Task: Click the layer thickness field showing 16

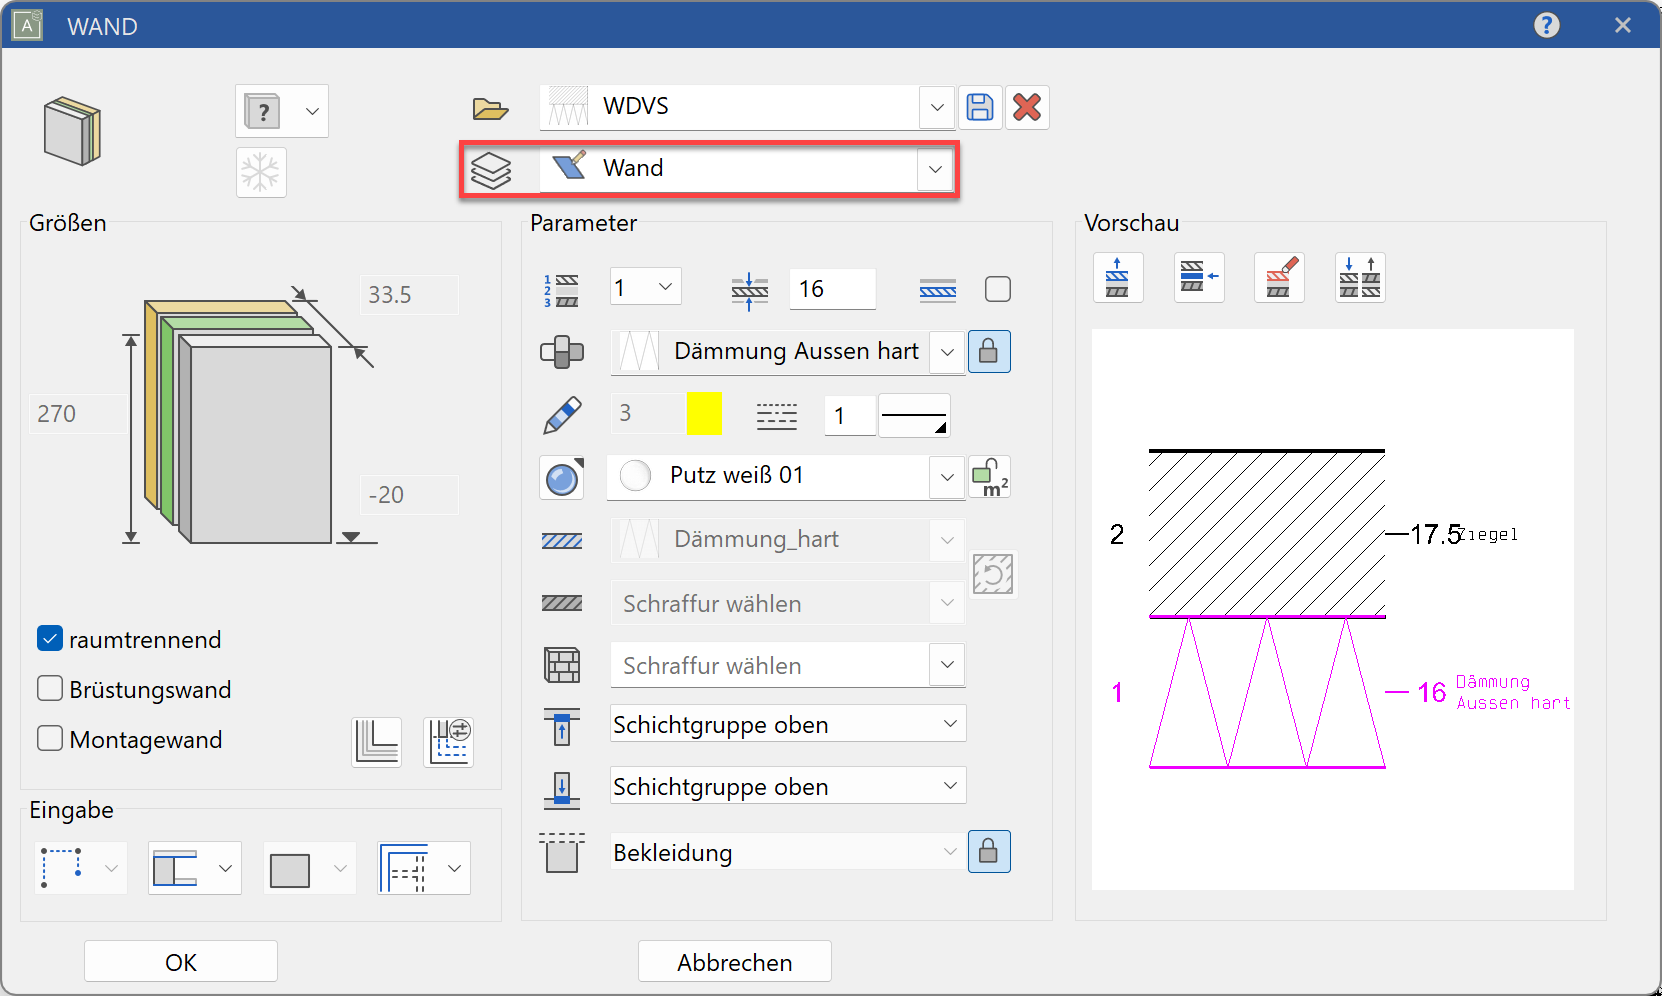Action: (832, 289)
